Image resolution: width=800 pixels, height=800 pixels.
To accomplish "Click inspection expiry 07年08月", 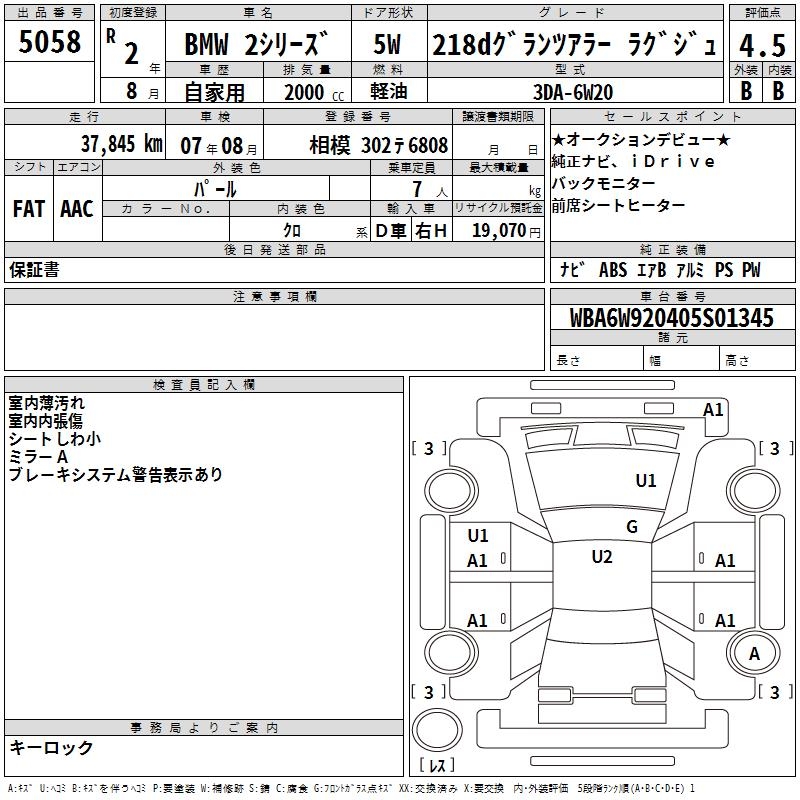I will tap(219, 146).
